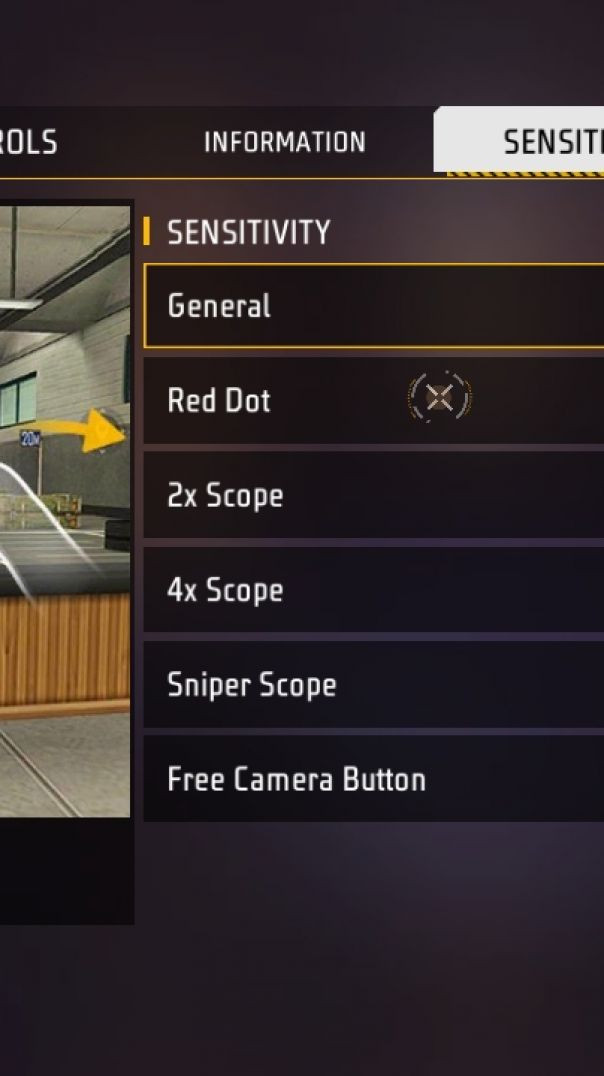Tap the wooden counter in preview image
The width and height of the screenshot is (604, 1076).
pyautogui.click(x=65, y=650)
